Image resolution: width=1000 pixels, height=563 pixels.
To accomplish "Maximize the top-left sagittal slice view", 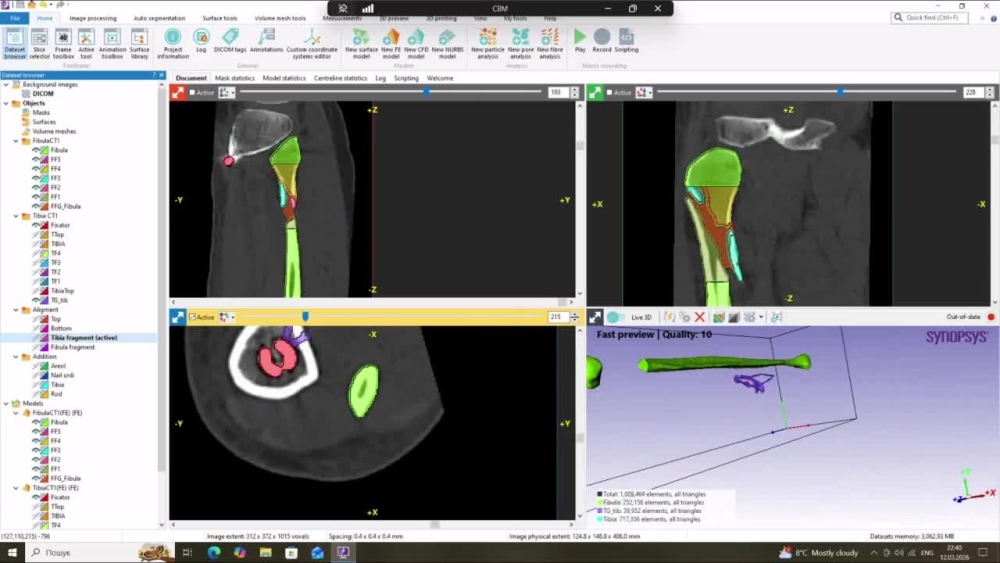I will (177, 92).
